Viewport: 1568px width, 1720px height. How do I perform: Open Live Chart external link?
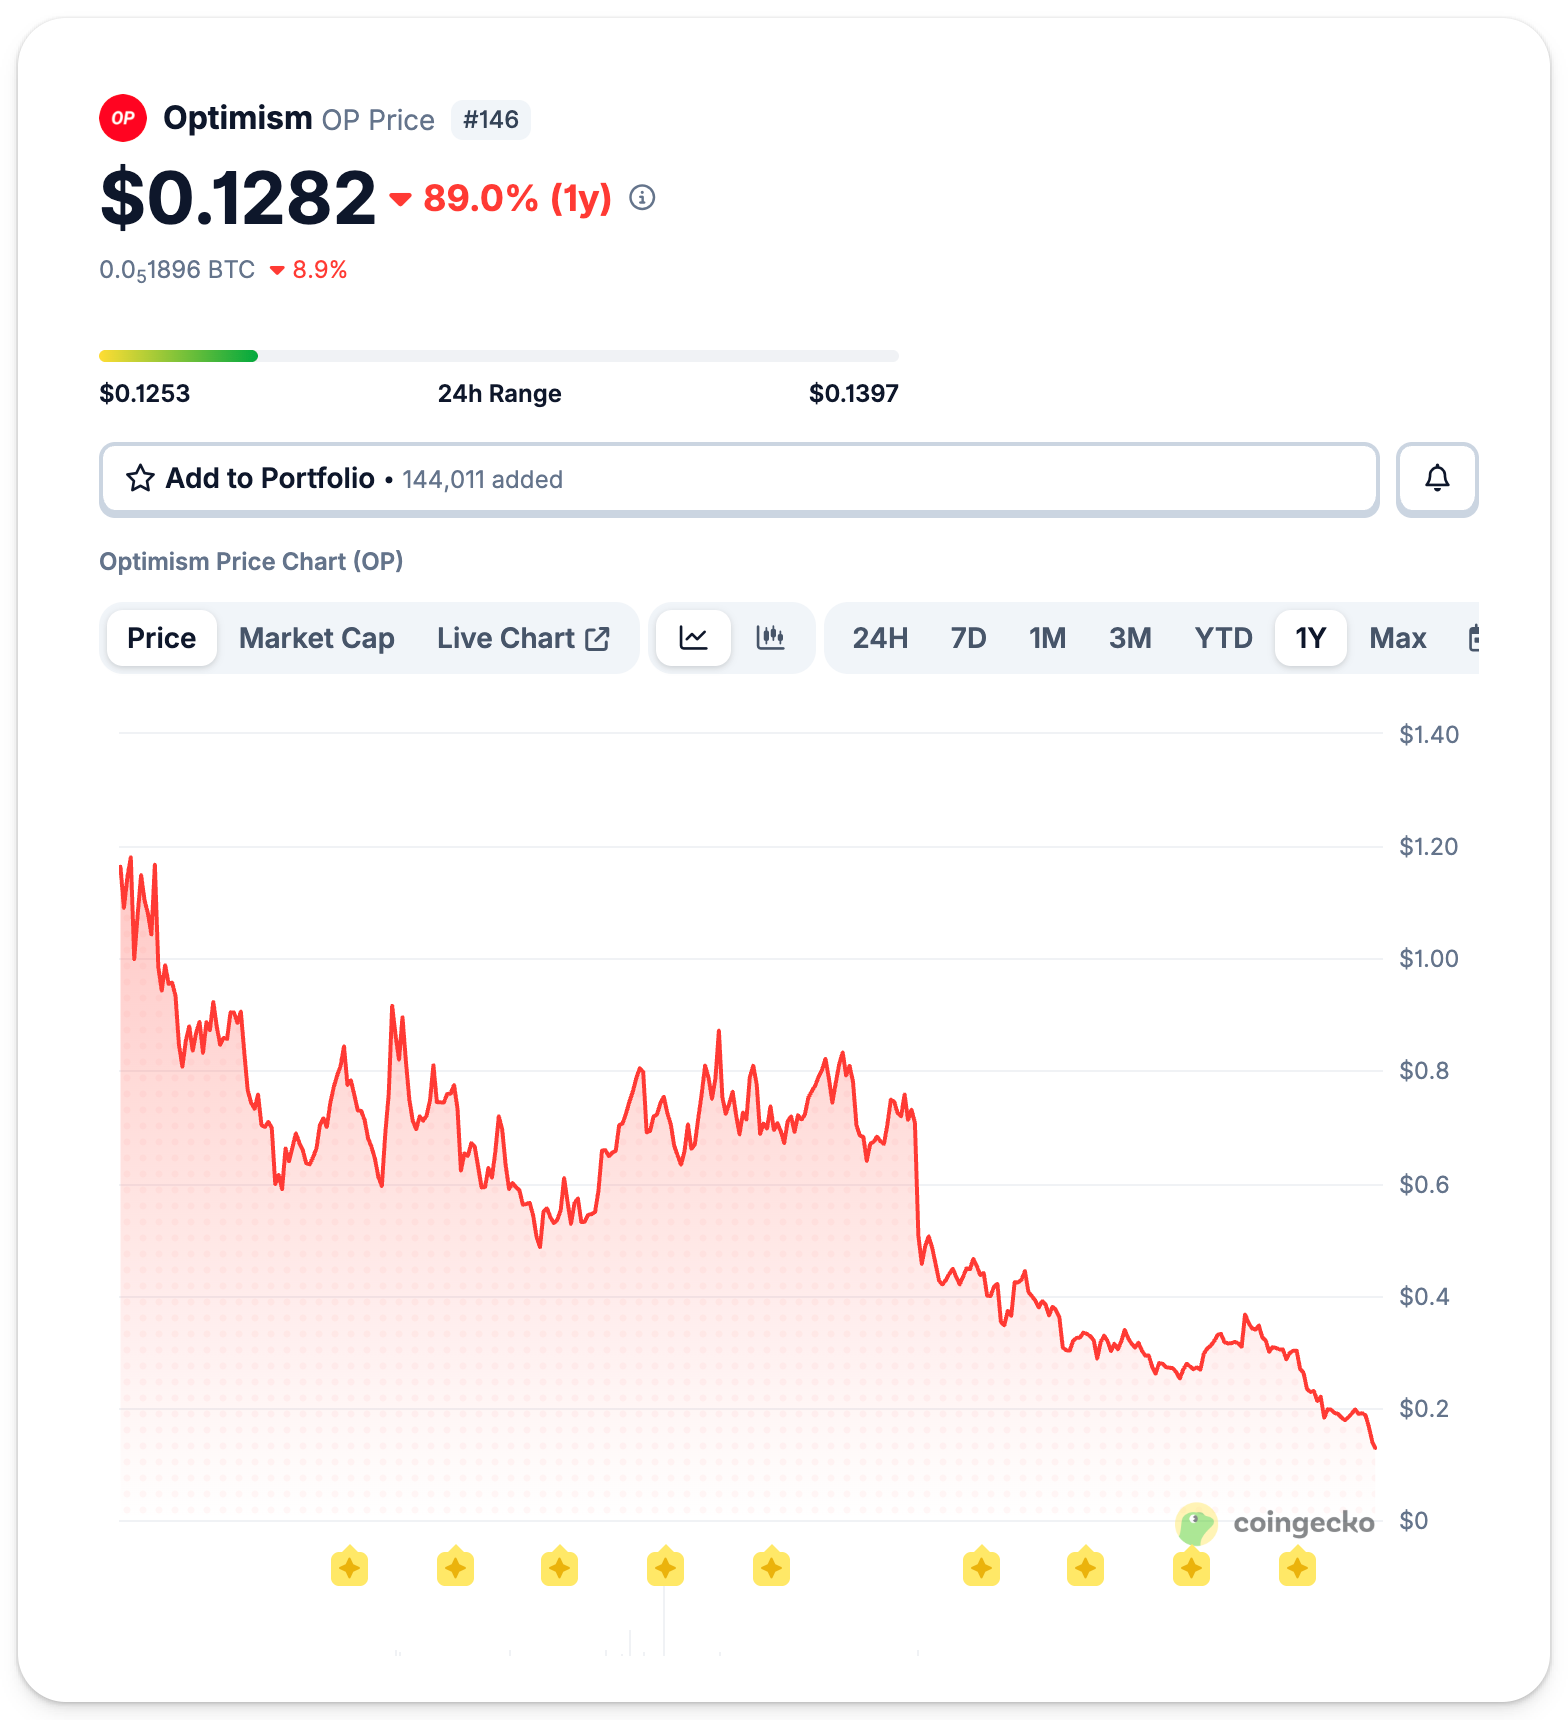coord(523,638)
